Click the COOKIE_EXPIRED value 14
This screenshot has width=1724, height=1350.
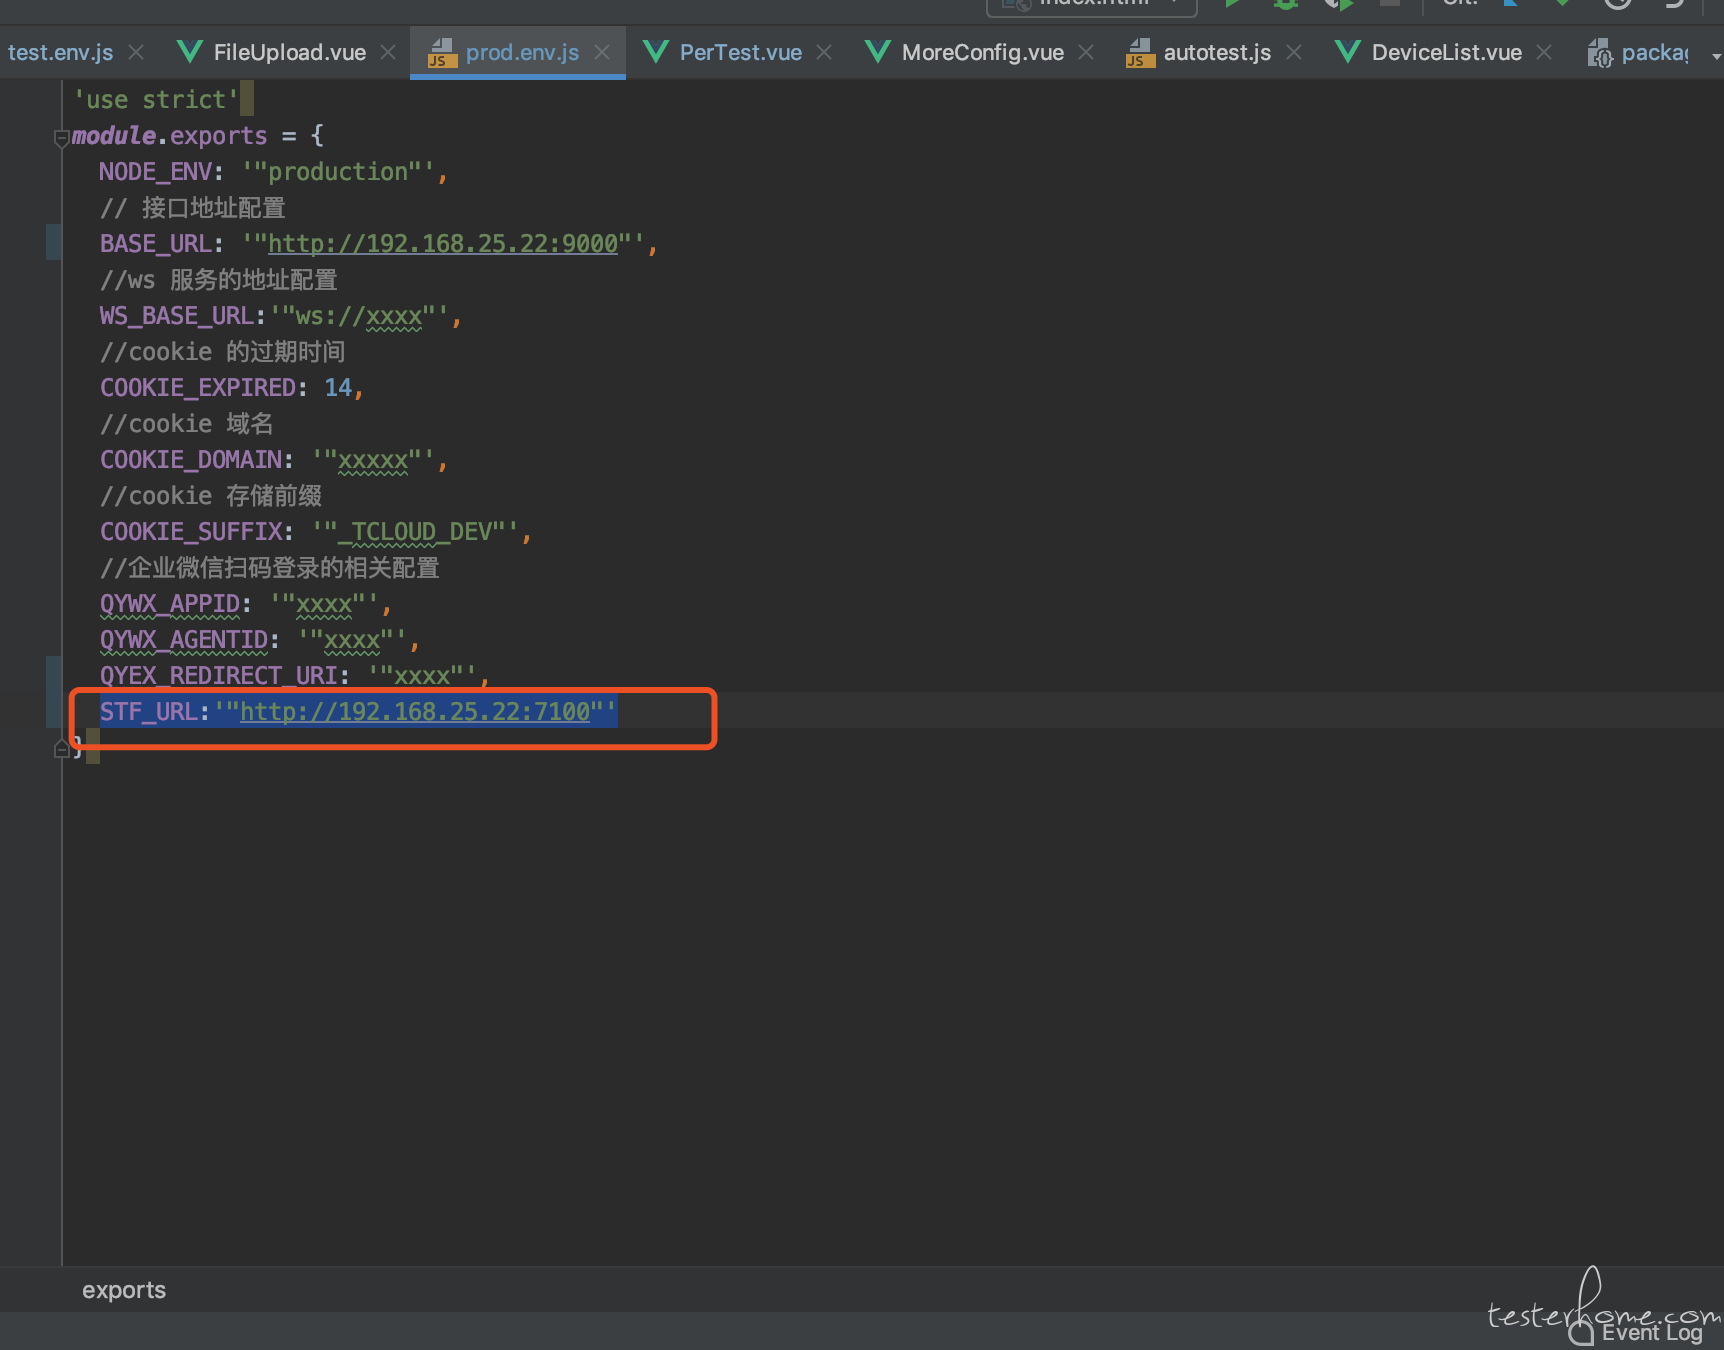tap(338, 388)
